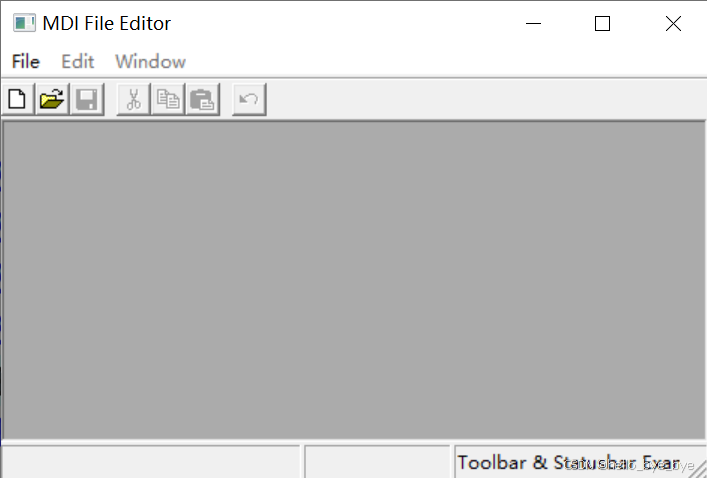Click the clipboard Paste icon
707x478 pixels.
[203, 99]
